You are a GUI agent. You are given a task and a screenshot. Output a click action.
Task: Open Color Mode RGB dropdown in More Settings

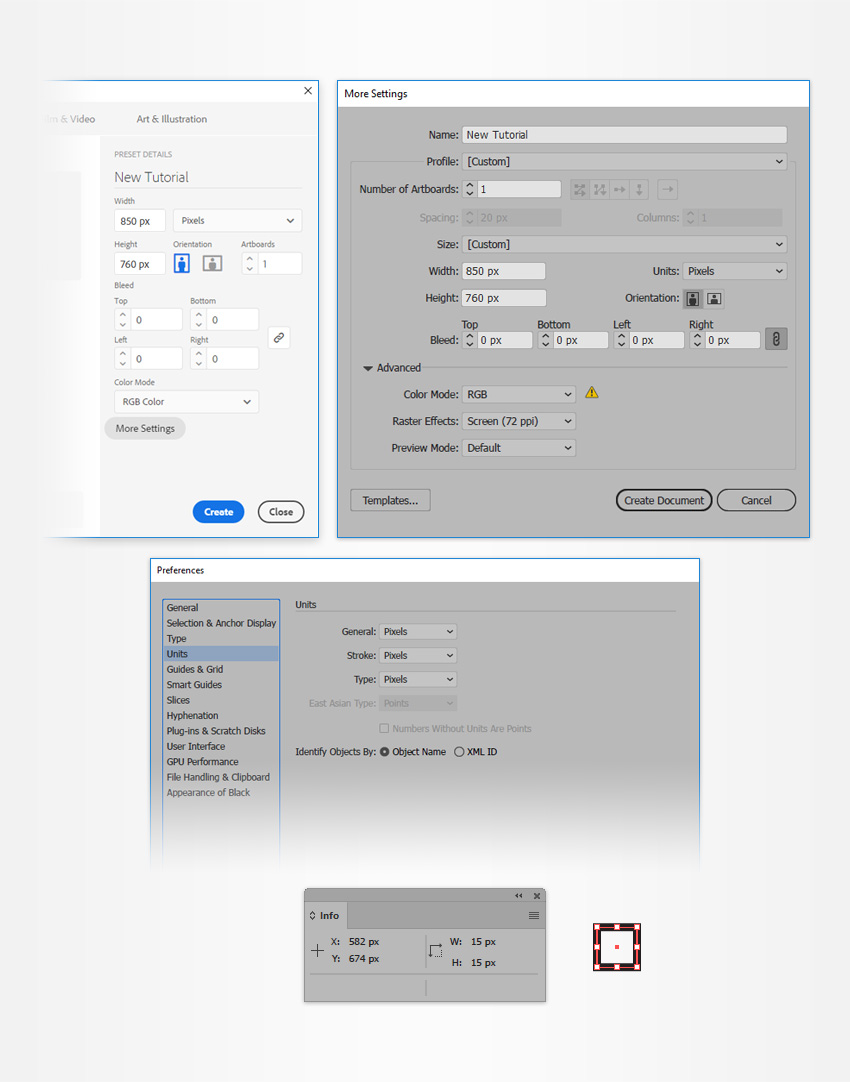(519, 395)
